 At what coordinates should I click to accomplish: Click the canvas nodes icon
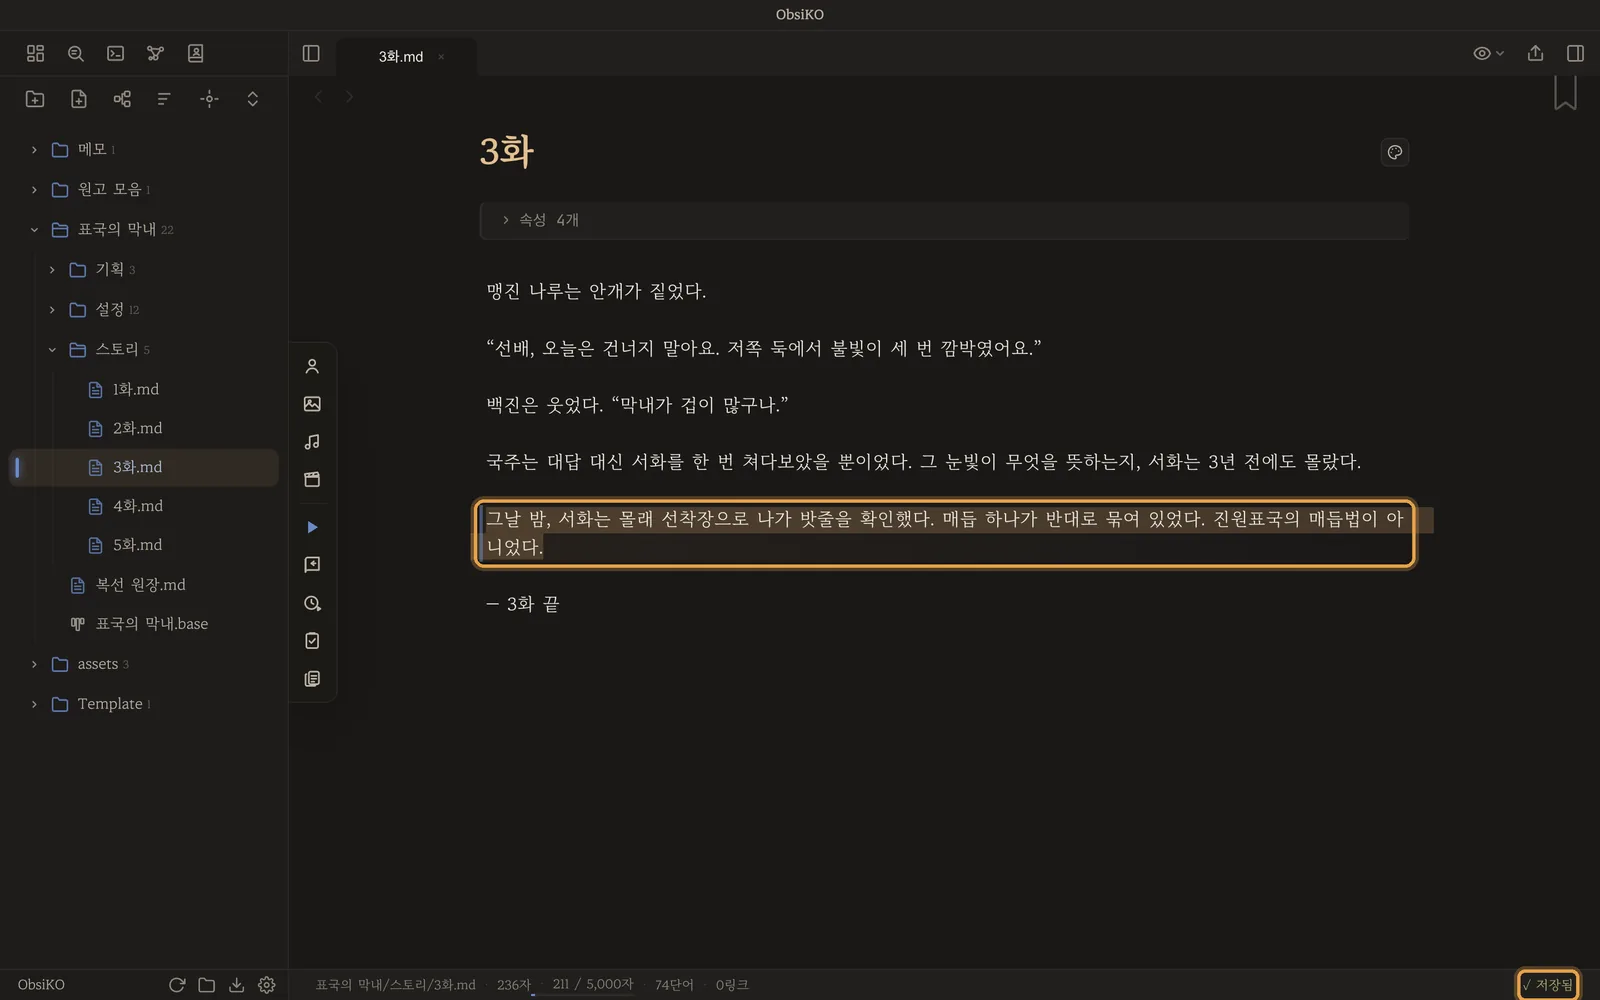click(122, 98)
